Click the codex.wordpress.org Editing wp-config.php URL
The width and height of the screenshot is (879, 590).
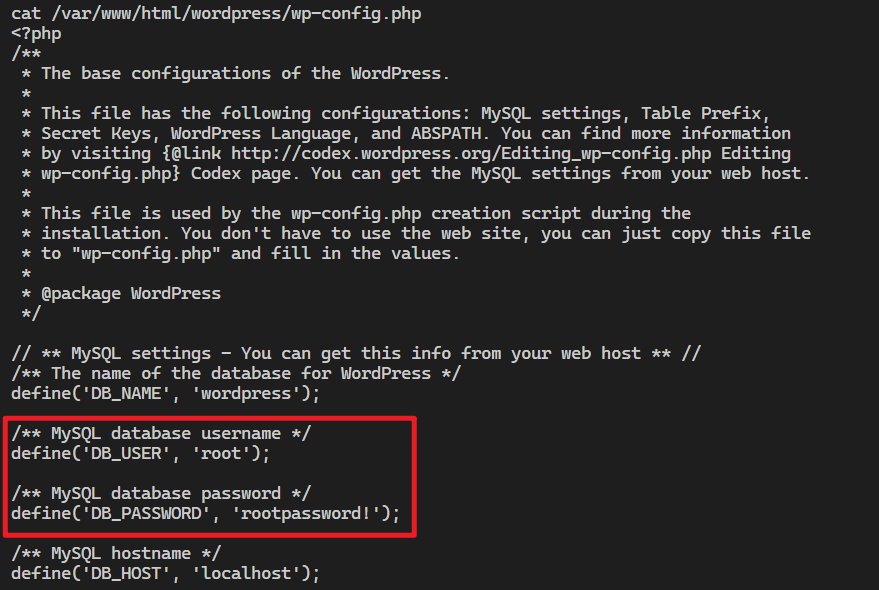pyautogui.click(x=471, y=154)
